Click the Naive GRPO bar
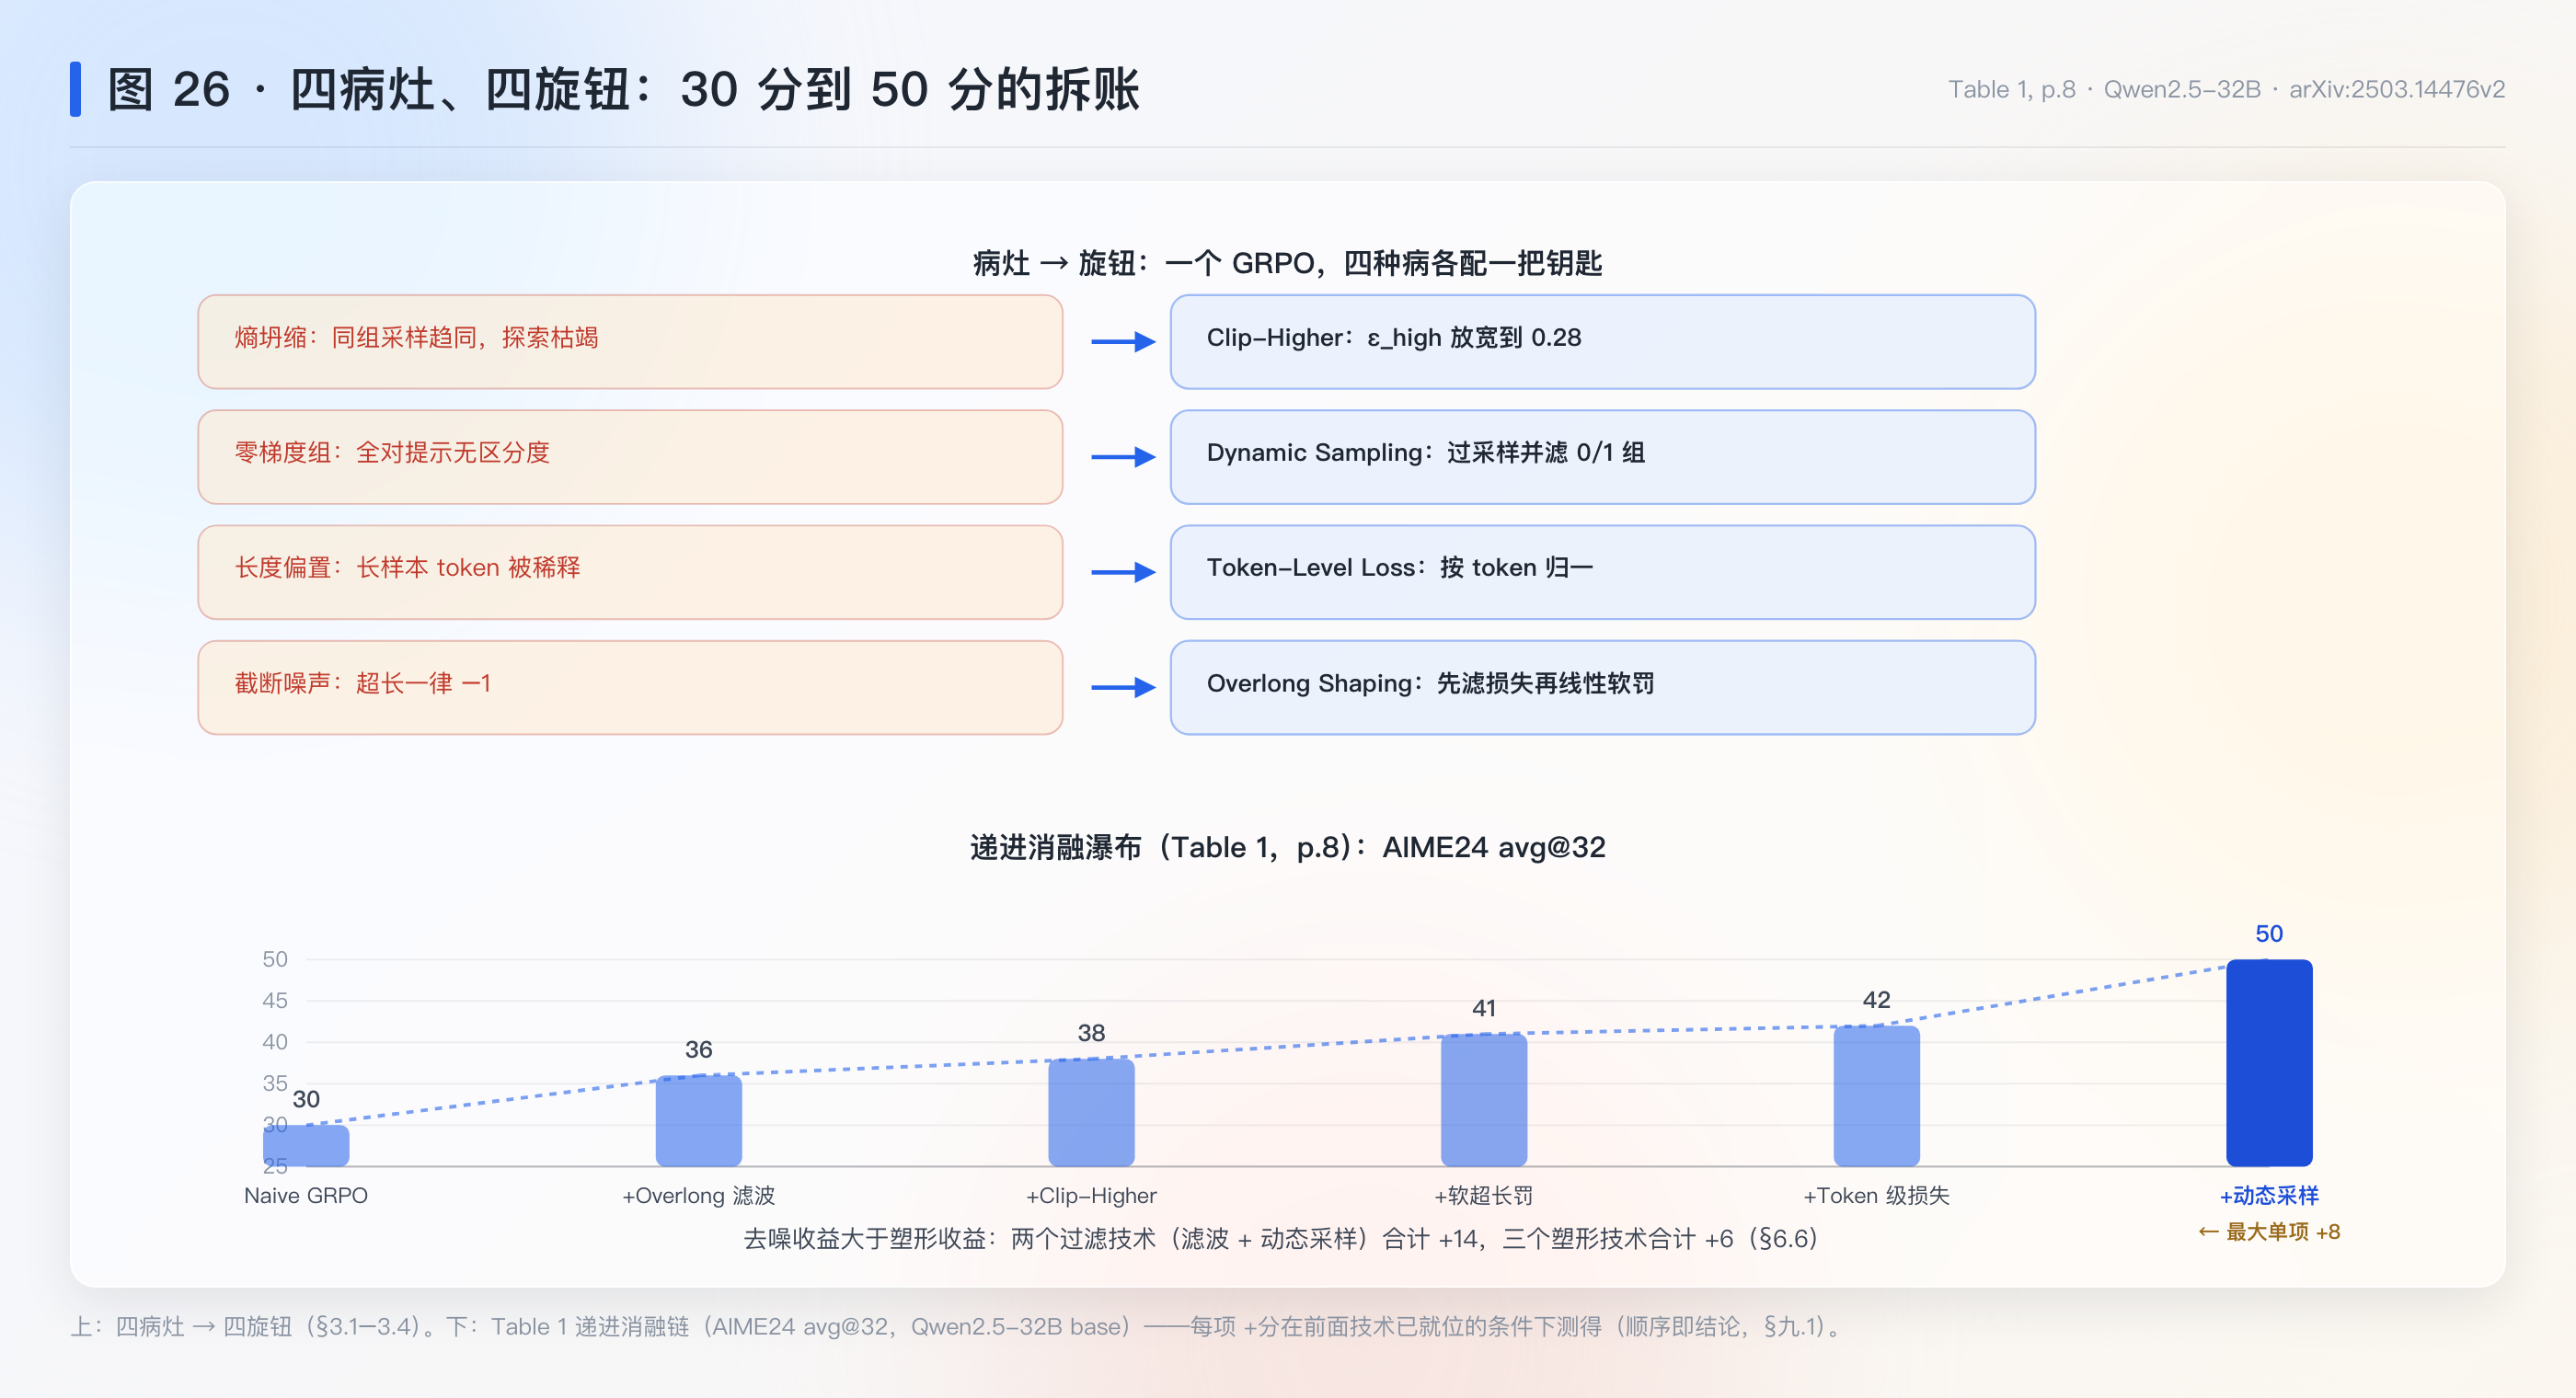Screen dimensions: 2576x1398 pyautogui.click(x=306, y=1145)
